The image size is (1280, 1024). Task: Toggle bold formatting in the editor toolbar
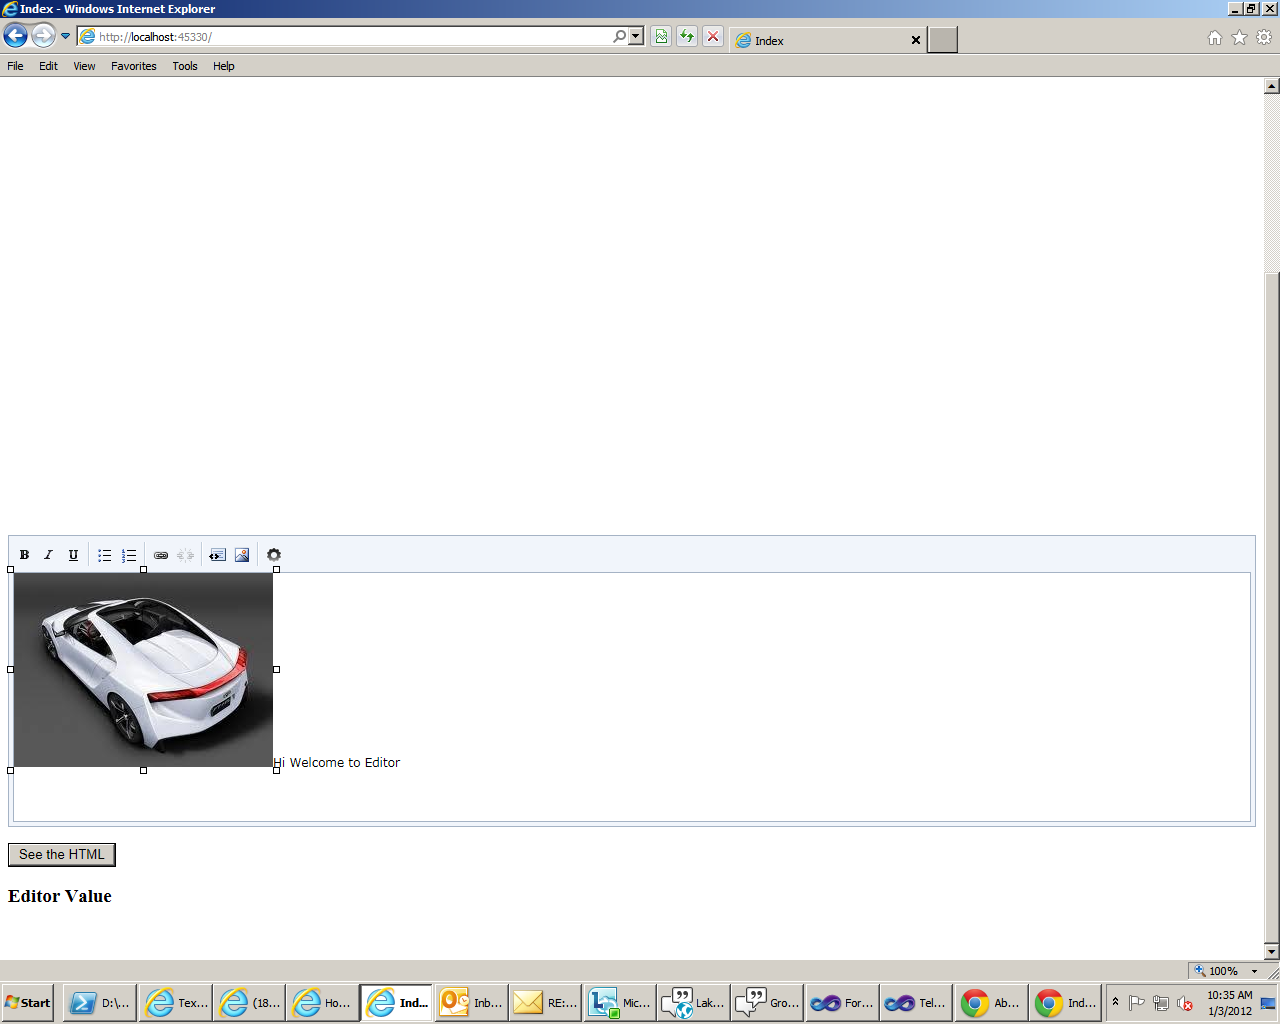(24, 555)
